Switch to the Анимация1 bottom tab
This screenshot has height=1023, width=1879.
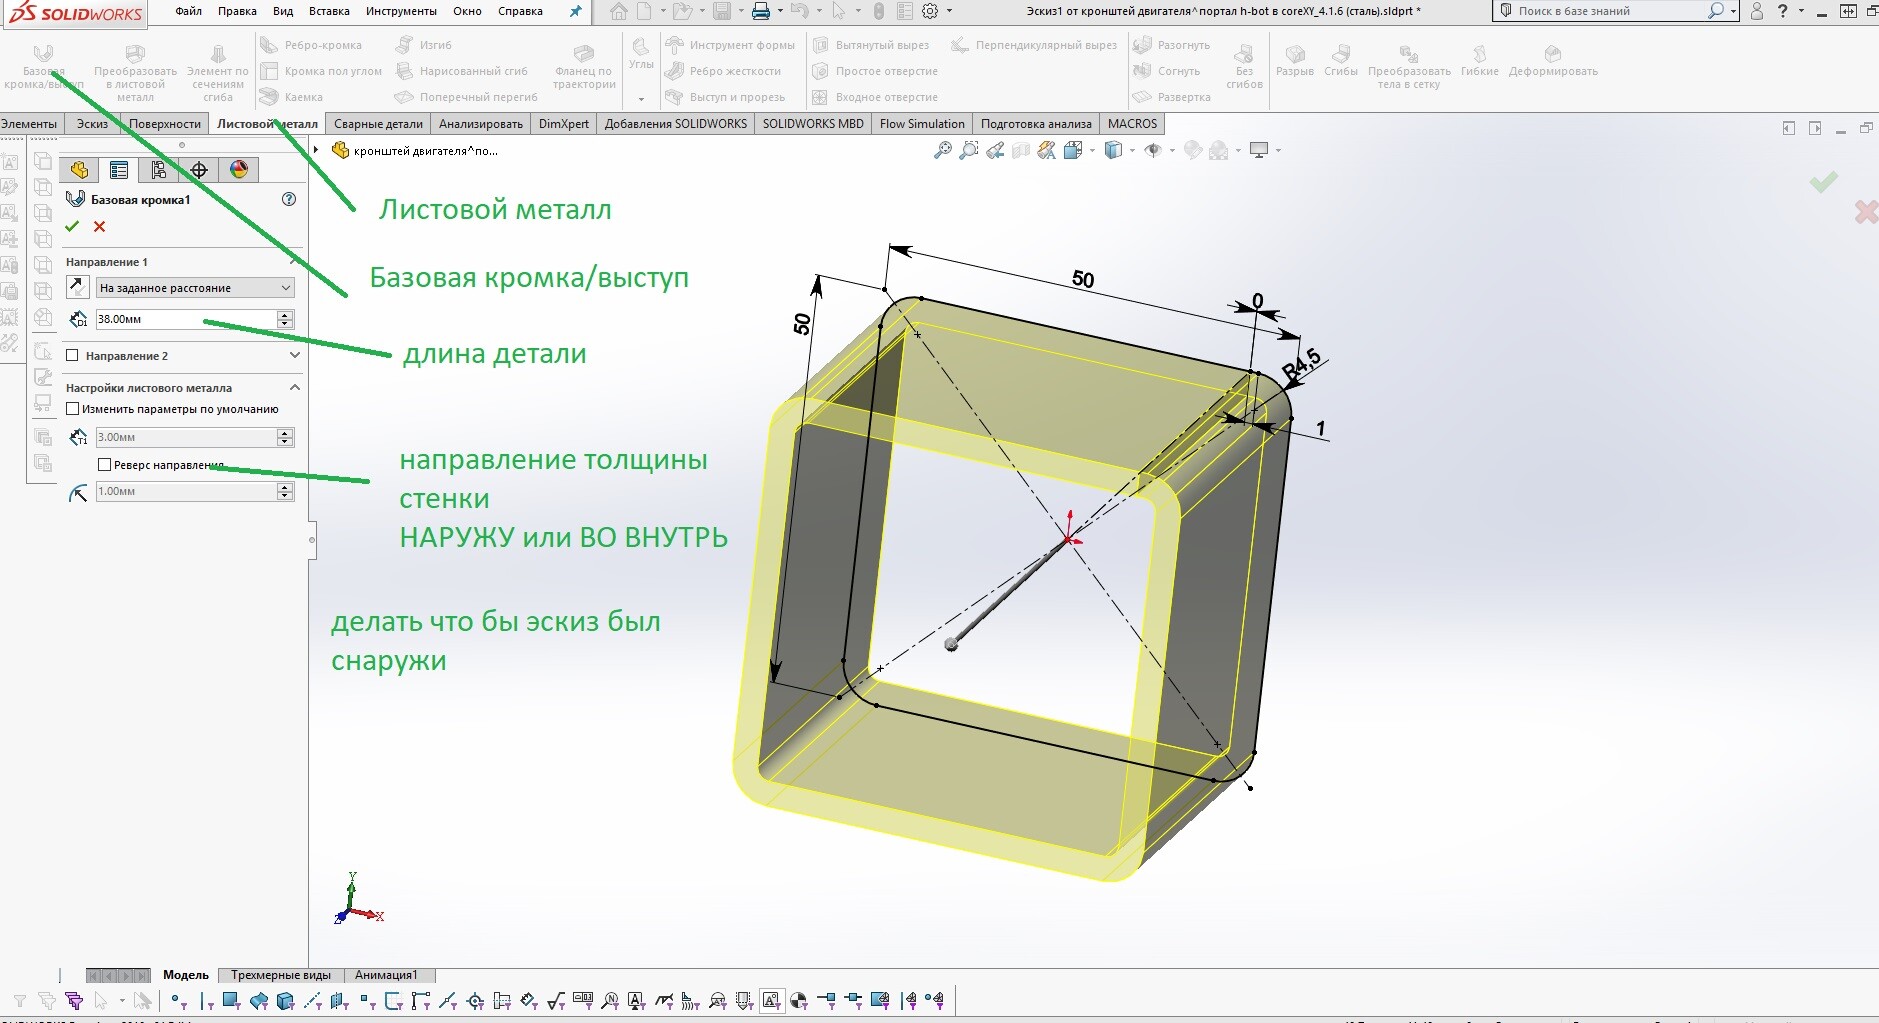coord(386,975)
